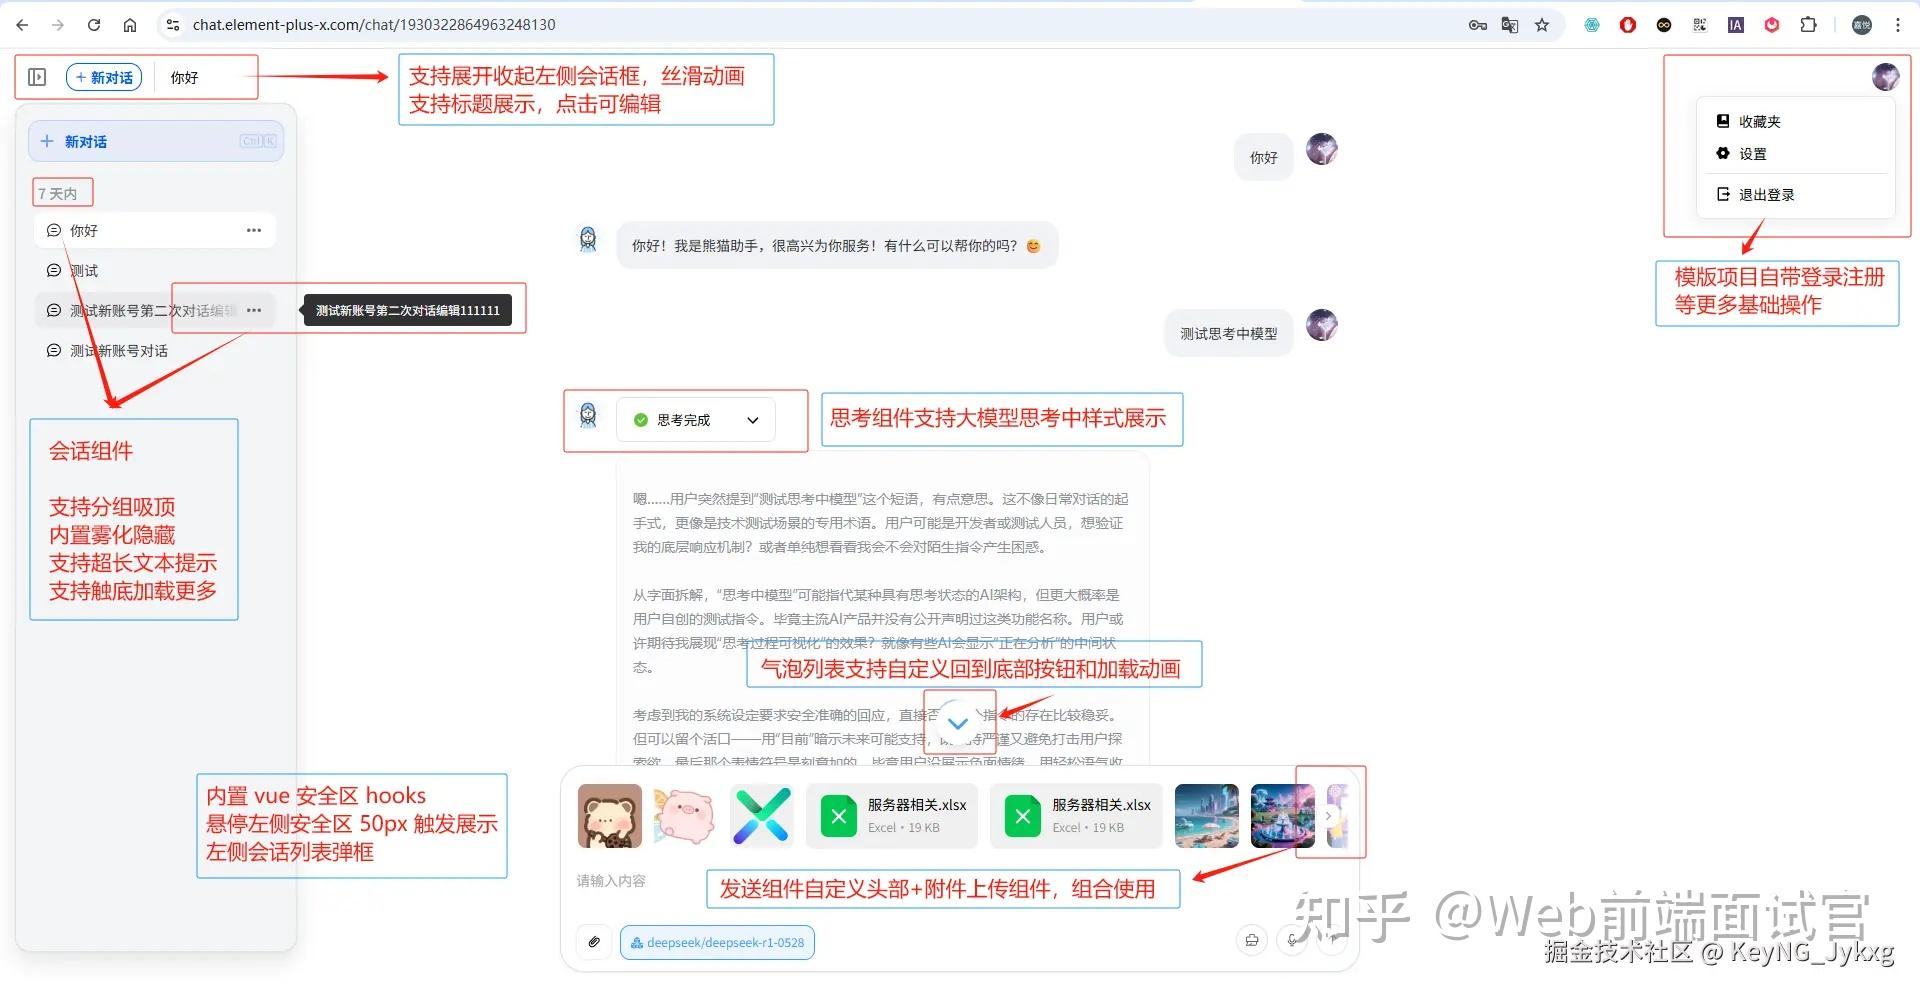Attach a file using the paperclip icon
1920x994 pixels.
pos(594,942)
